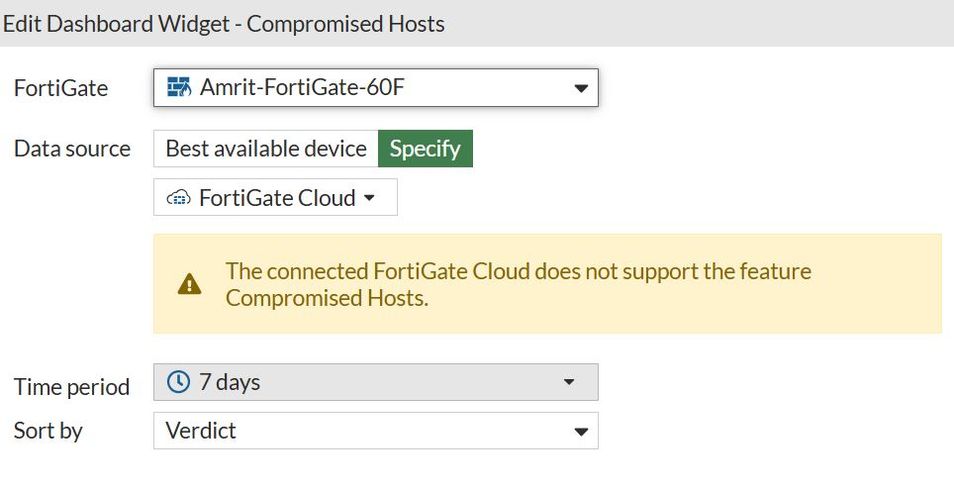Expand the arrow on the 7 days dropdown
This screenshot has height=498, width=954.
tap(569, 382)
